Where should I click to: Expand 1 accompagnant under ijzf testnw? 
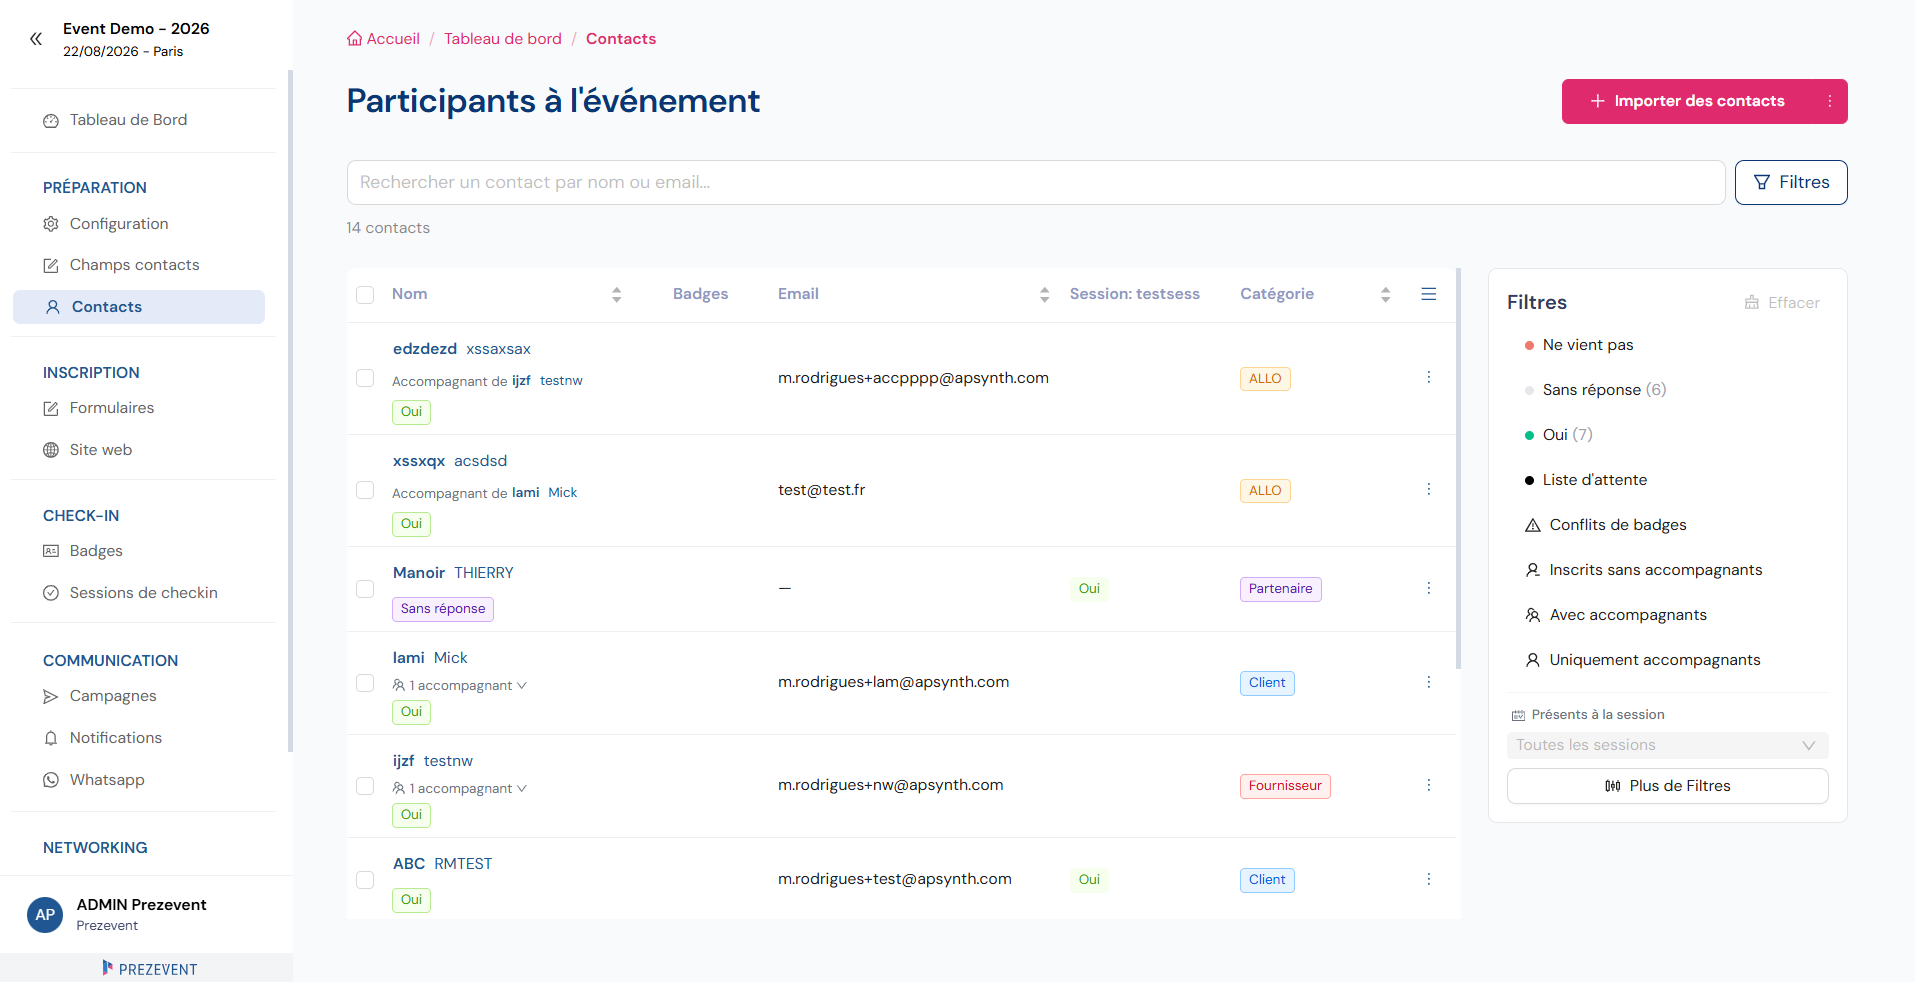460,788
